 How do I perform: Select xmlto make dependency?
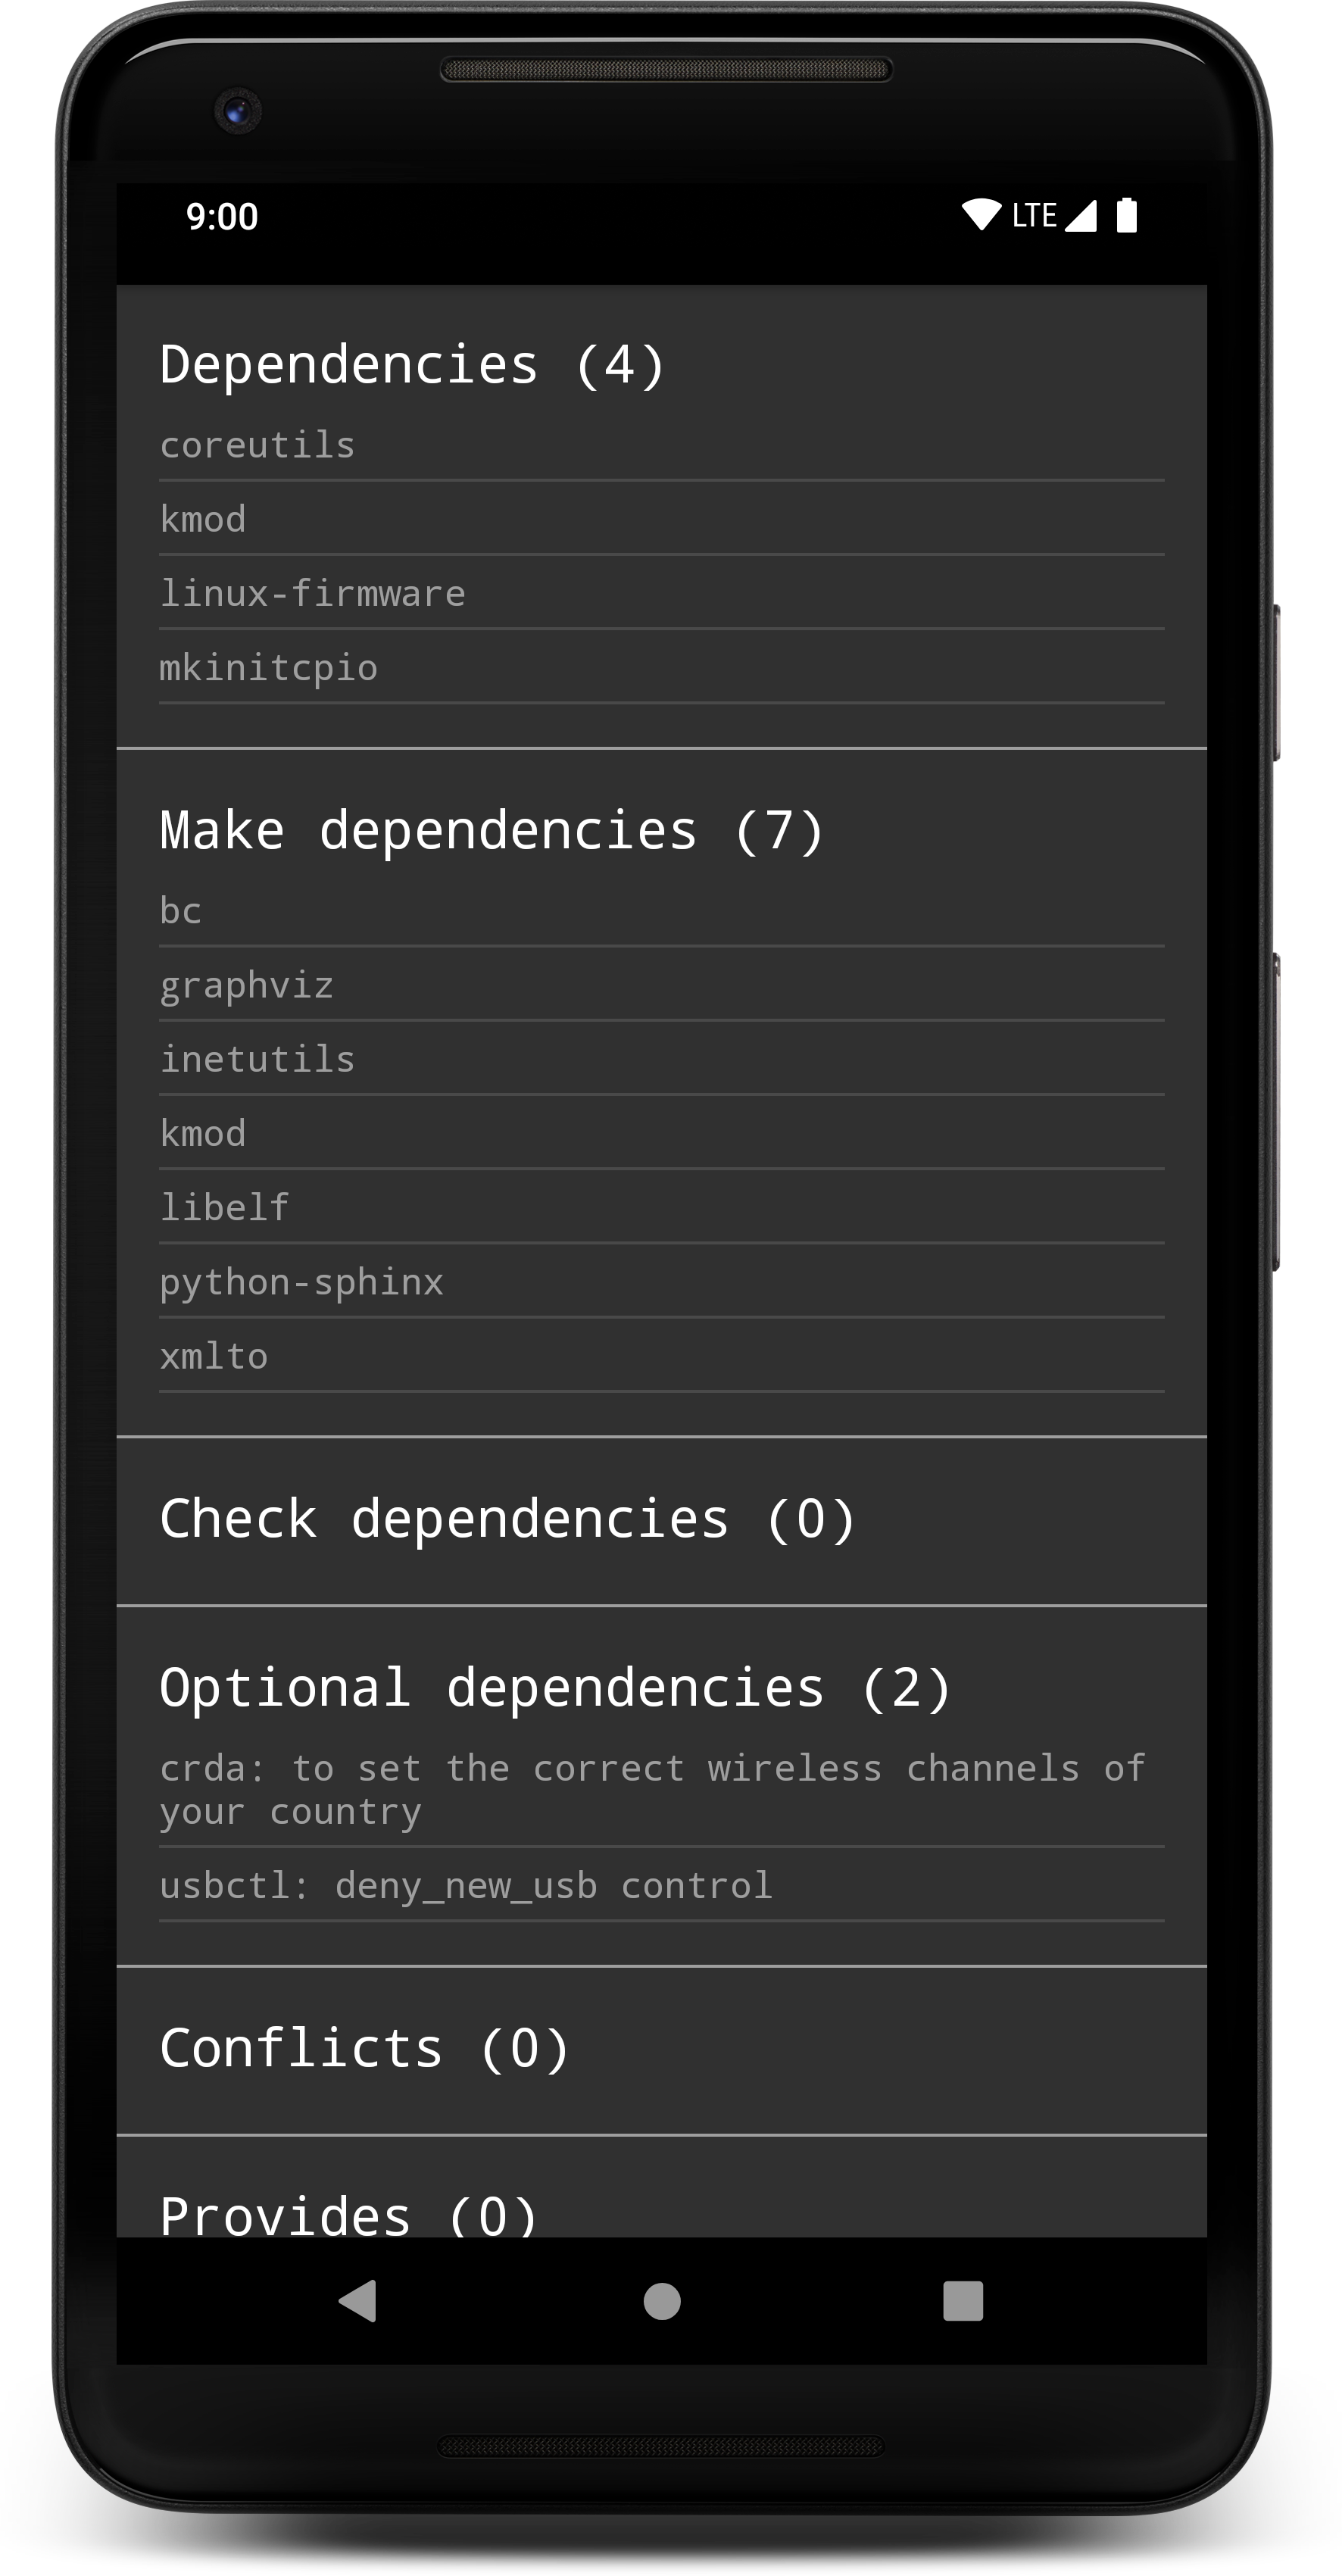tap(661, 1355)
